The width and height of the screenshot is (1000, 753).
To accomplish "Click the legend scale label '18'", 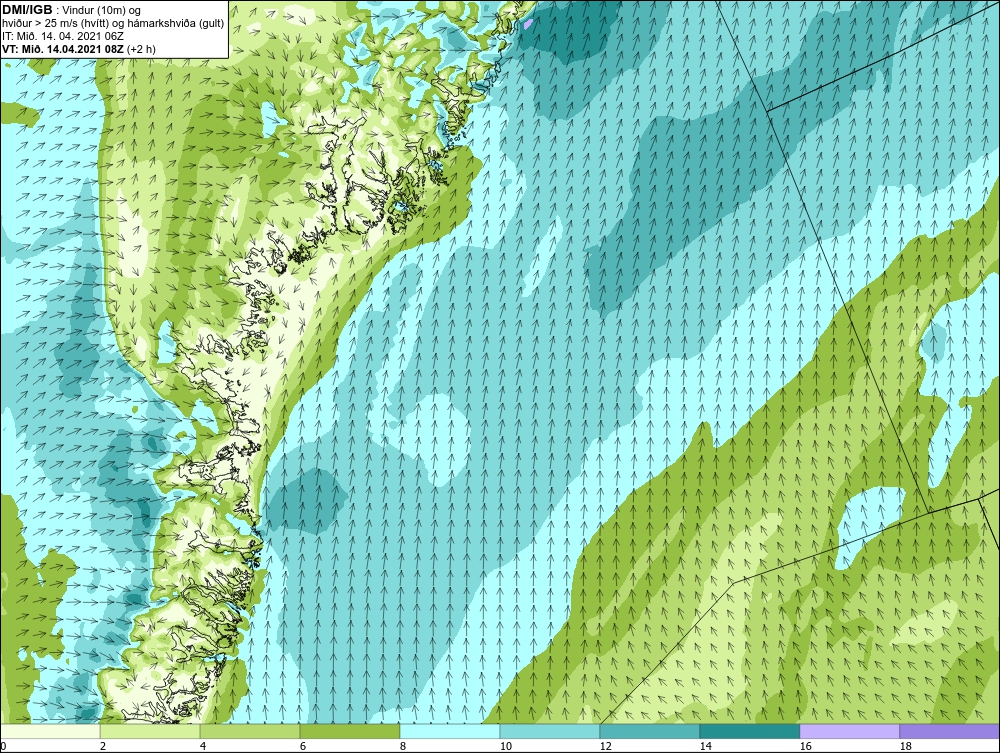I will 906,746.
